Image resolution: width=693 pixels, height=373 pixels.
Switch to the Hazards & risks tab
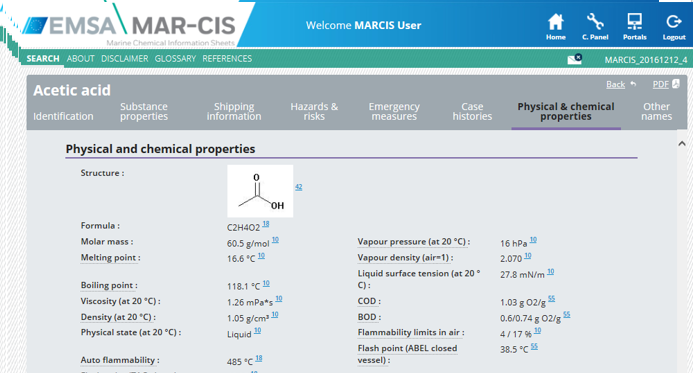point(314,111)
